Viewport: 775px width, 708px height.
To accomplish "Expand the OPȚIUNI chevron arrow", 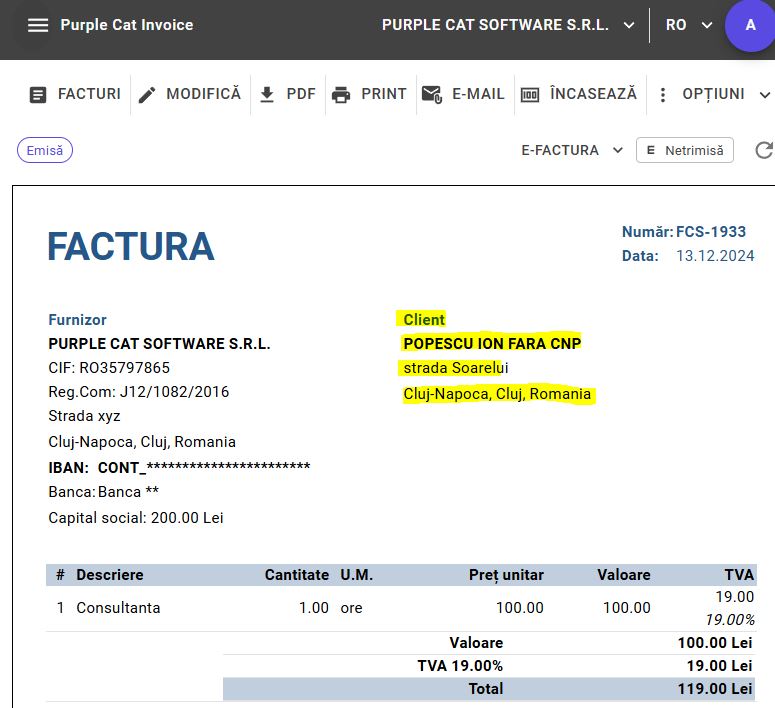I will coord(765,95).
